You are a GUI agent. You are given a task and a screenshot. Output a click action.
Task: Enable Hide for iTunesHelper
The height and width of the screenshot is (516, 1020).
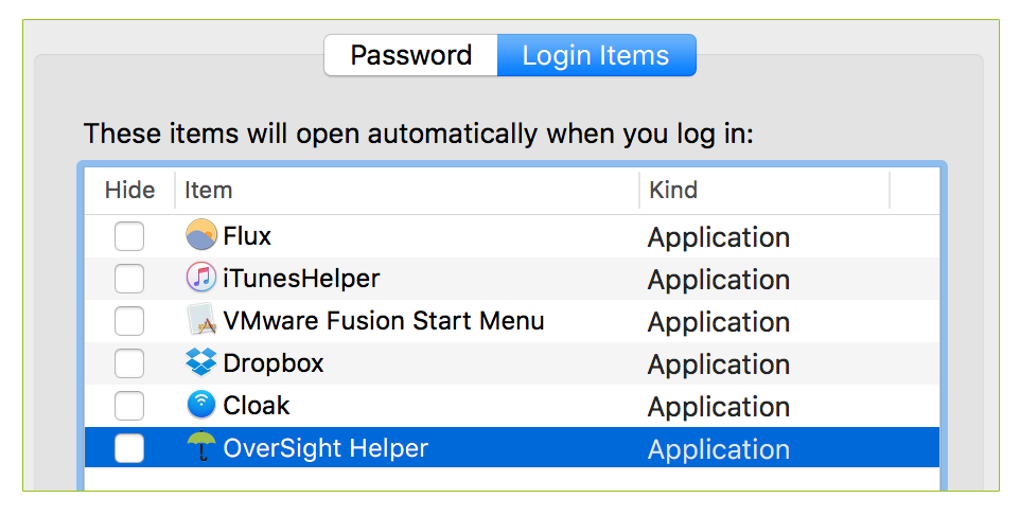coord(129,279)
